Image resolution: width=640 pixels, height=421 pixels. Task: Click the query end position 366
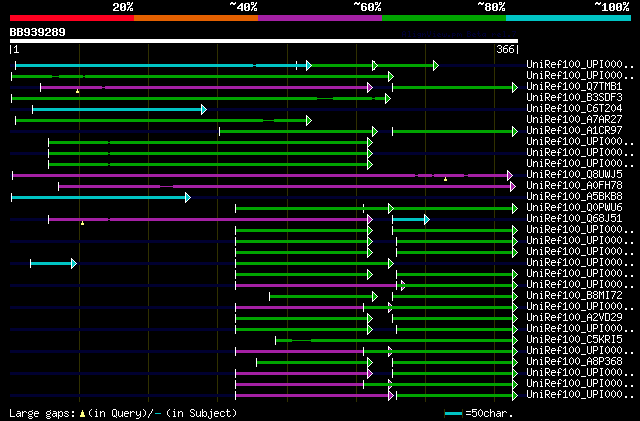[505, 49]
